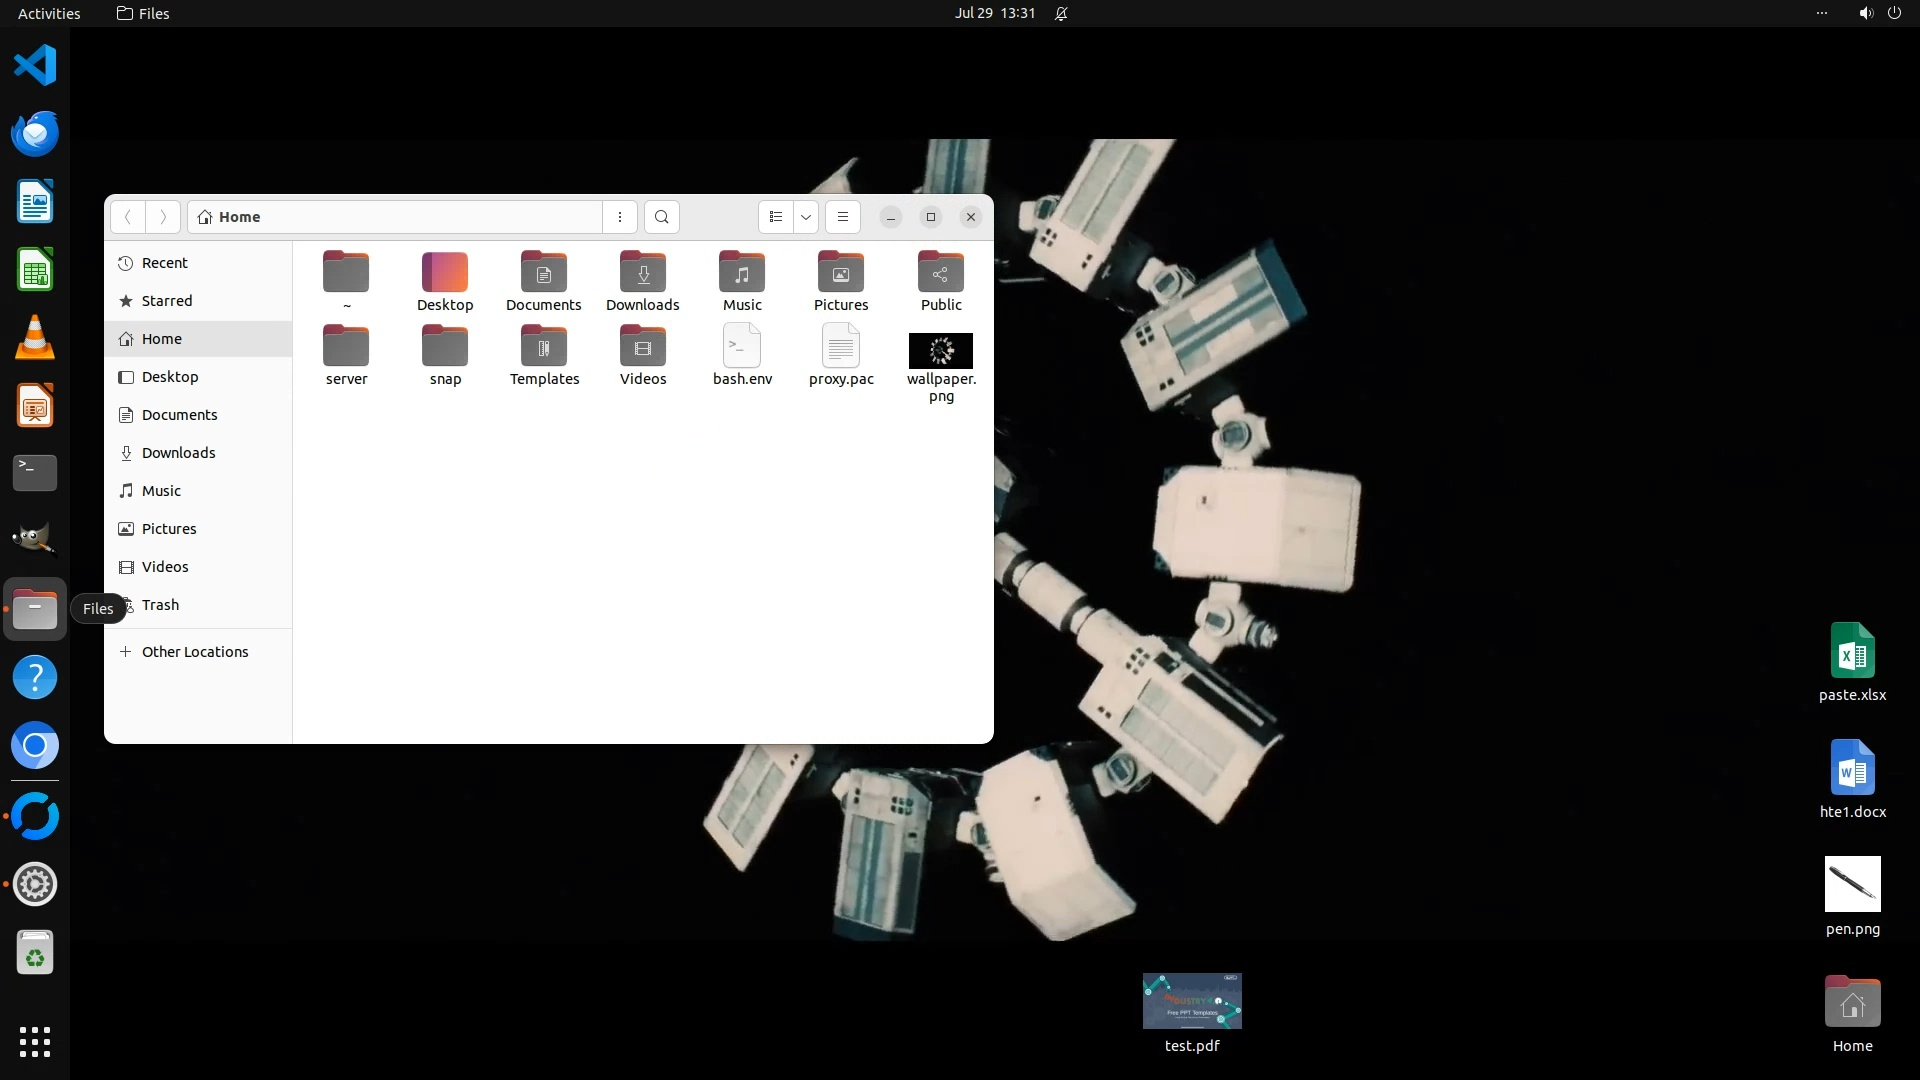Launch Visual Studio Code from dock
The image size is (1920, 1080).
35,66
